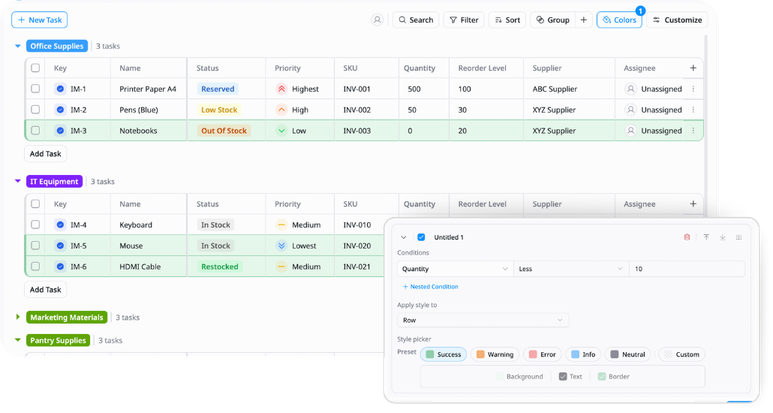The height and width of the screenshot is (413, 773).
Task: Select the Warning preset style
Action: pyautogui.click(x=495, y=354)
